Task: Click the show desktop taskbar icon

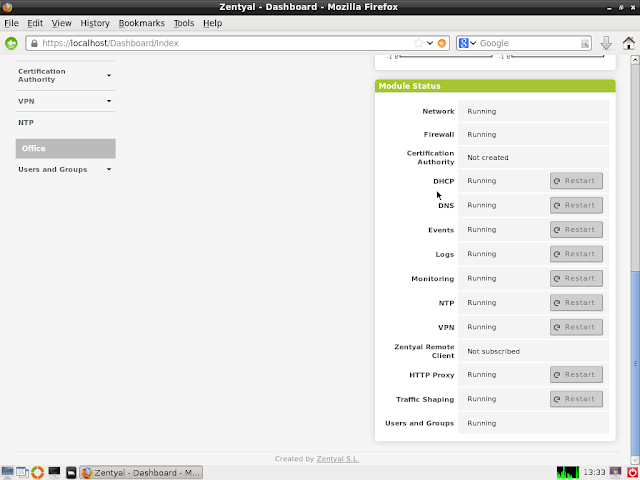Action: tap(7, 472)
